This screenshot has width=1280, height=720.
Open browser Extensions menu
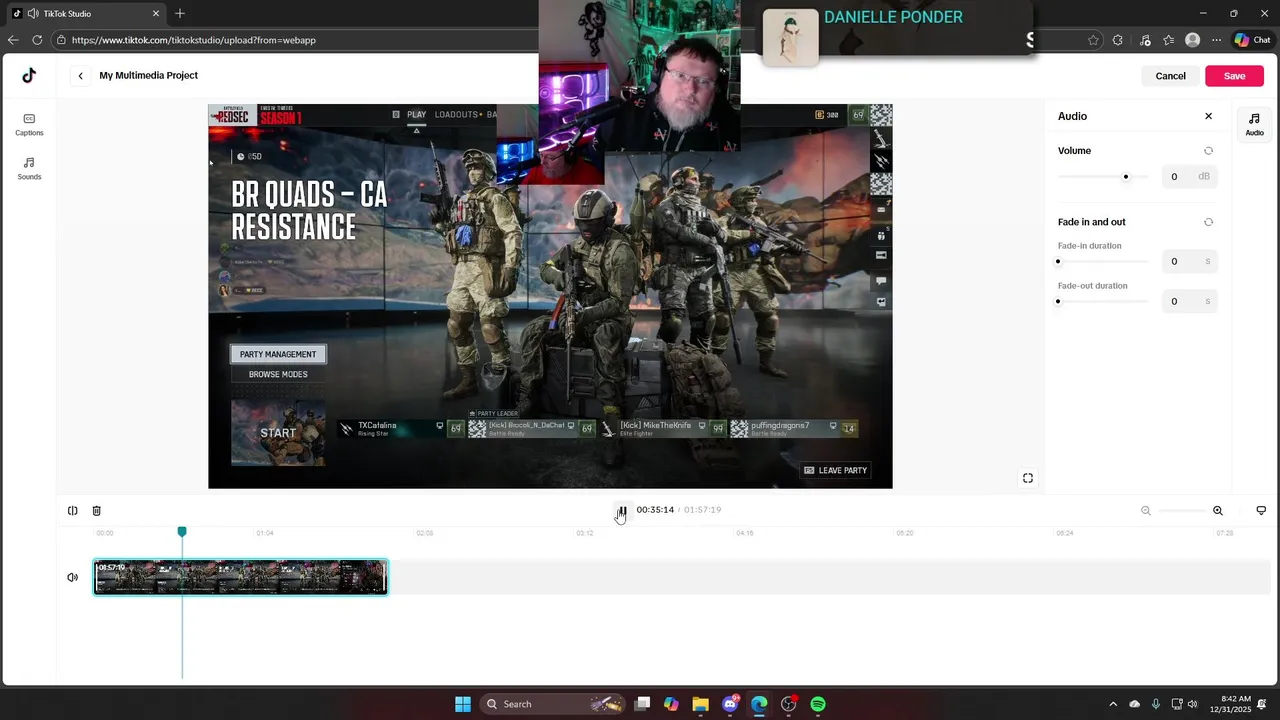click(x=1118, y=40)
